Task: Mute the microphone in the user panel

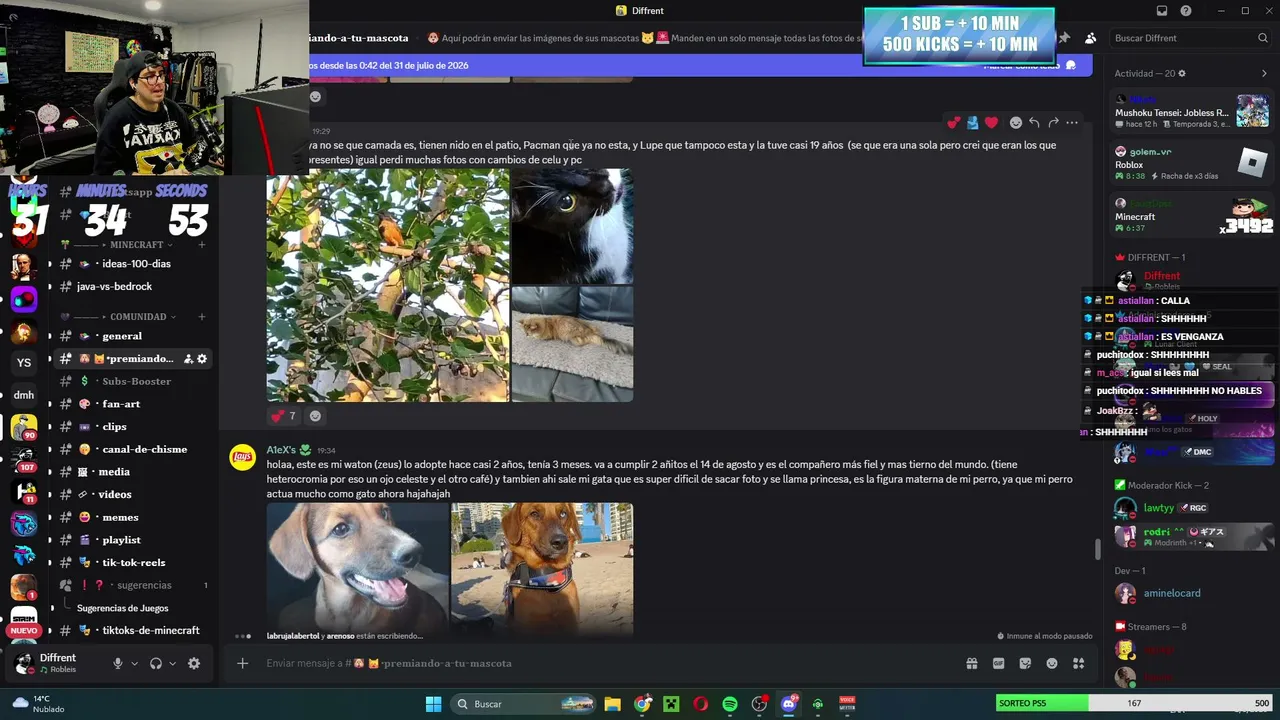Action: pyautogui.click(x=118, y=663)
